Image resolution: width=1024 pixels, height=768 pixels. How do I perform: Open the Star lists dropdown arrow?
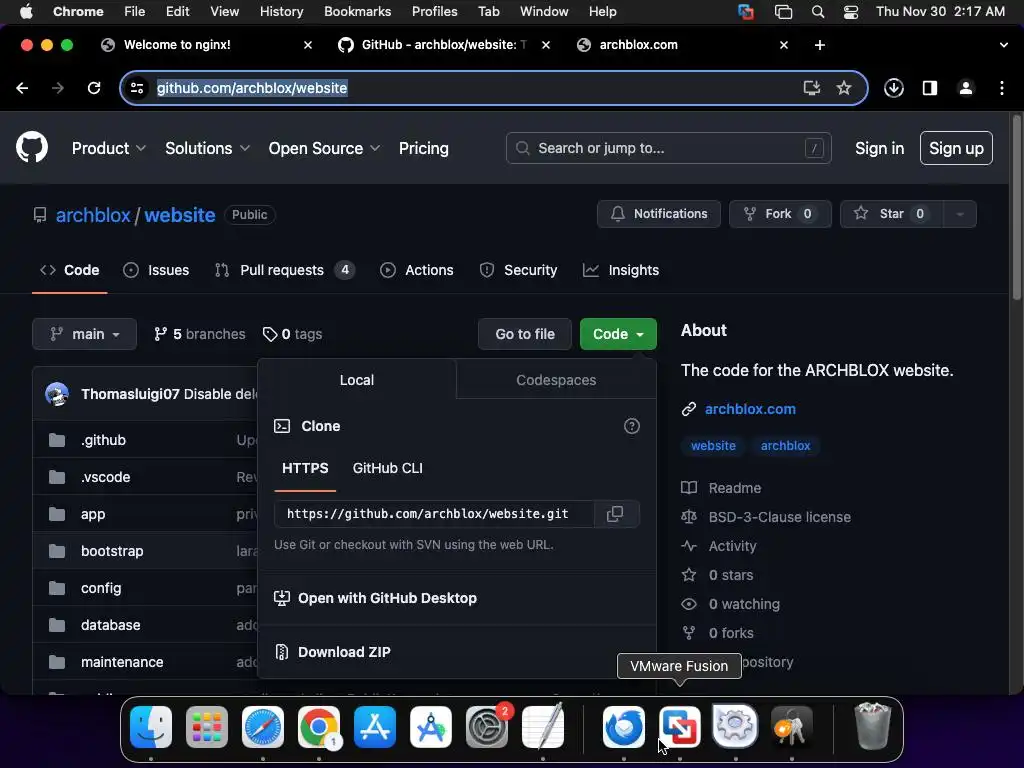pos(959,214)
